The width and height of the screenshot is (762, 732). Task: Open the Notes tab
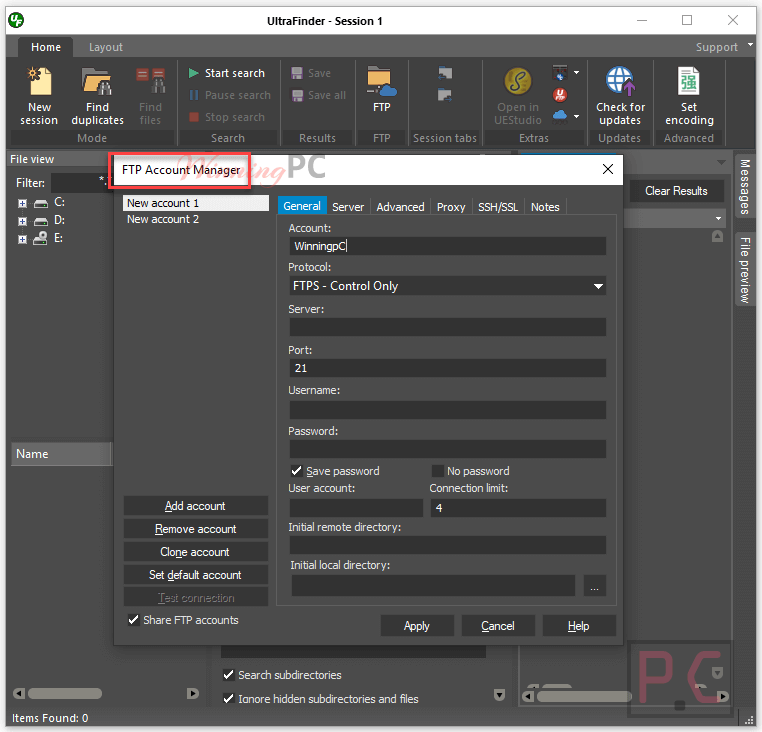545,207
